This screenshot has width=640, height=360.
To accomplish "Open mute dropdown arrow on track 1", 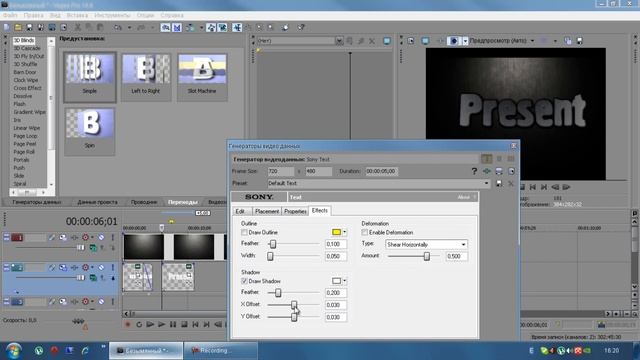I will point(92,237).
